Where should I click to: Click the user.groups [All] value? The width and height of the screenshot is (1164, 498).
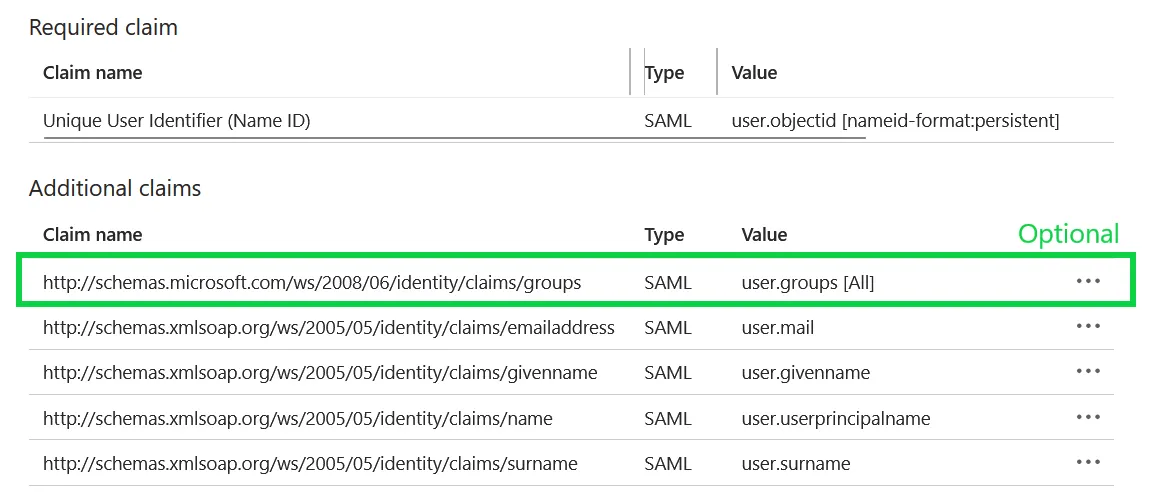[808, 283]
